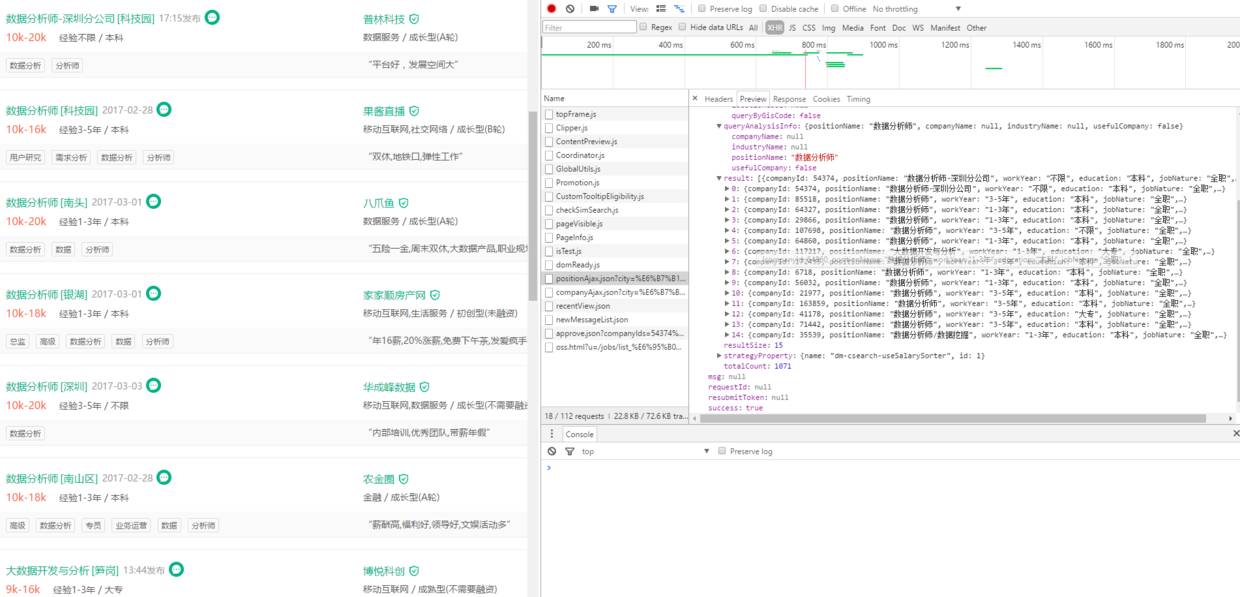Screen dimensions: 1240x597
Task: Switch to the Response tab
Action: click(x=789, y=99)
